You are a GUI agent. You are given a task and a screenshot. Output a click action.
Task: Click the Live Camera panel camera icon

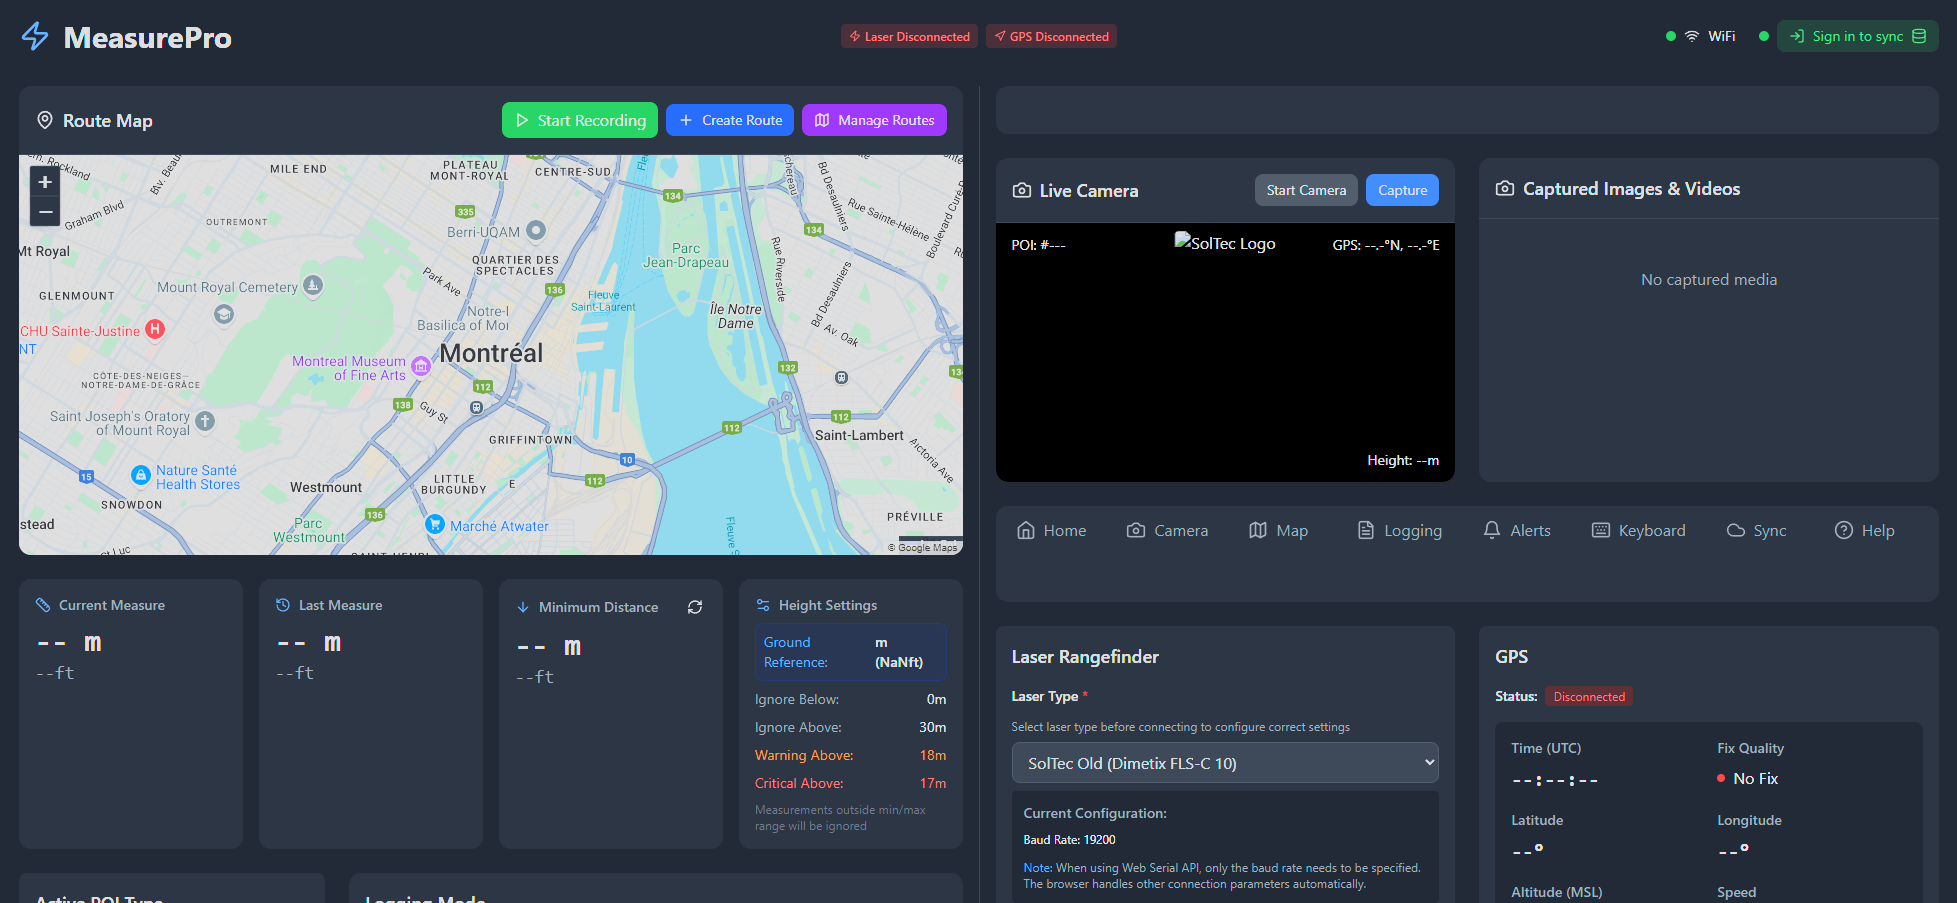tap(1022, 190)
